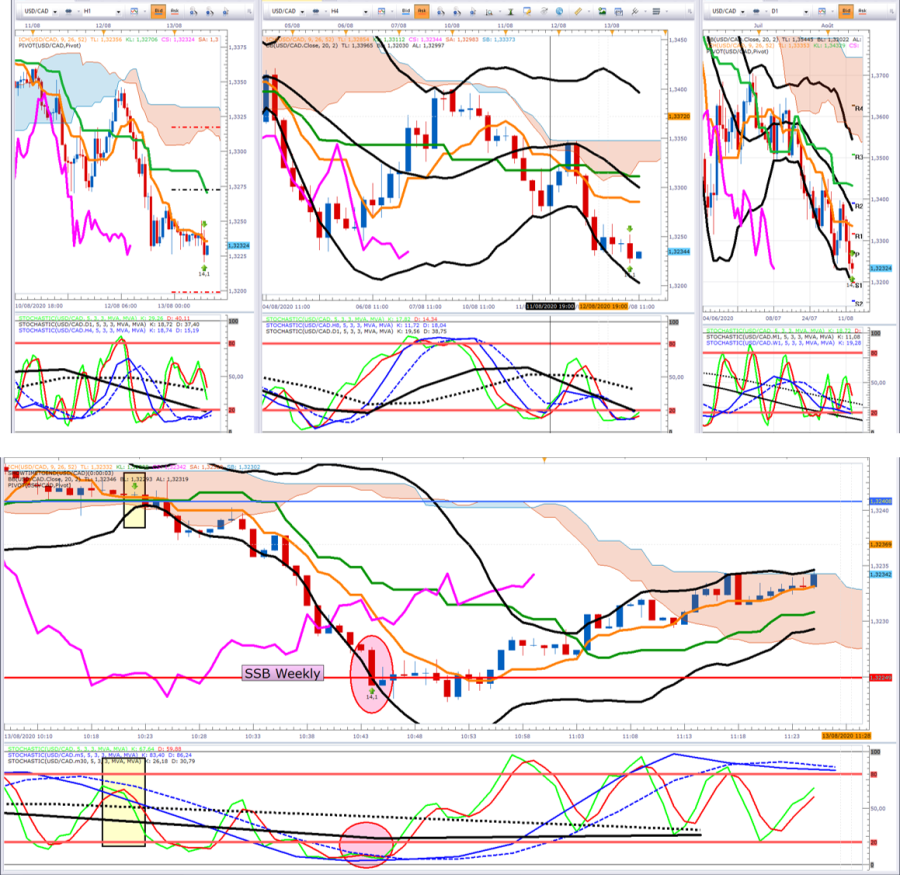Click the orange 12/08/2020 19:00 date label

(603, 307)
